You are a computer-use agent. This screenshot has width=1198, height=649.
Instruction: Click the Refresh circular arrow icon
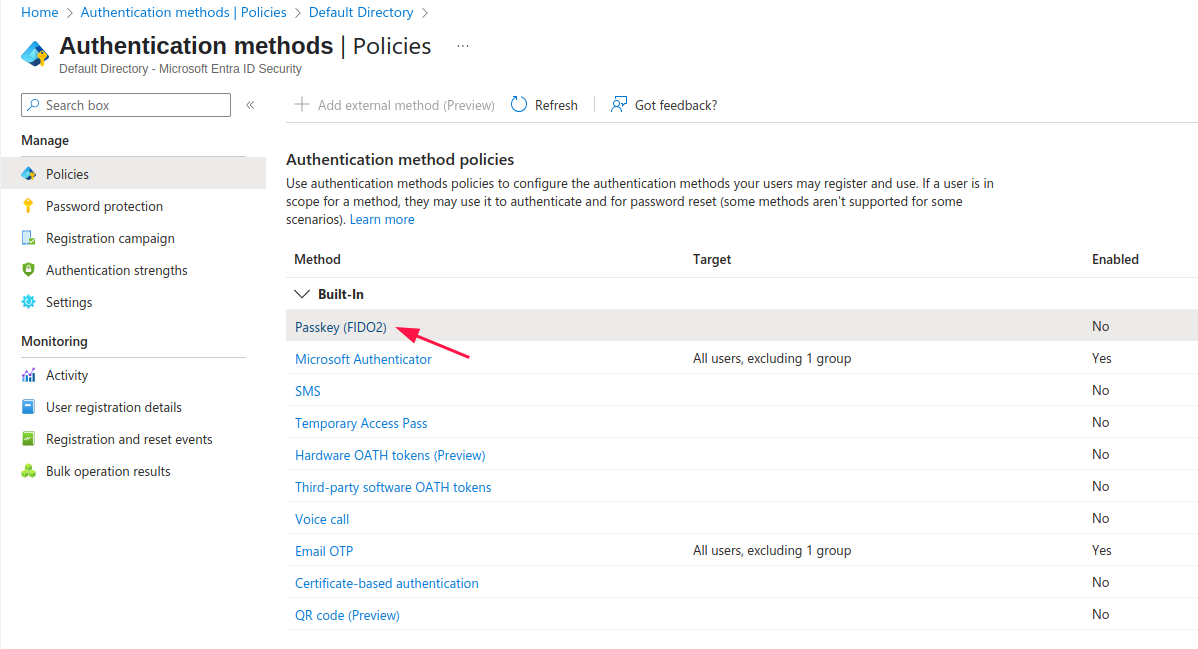pos(519,105)
